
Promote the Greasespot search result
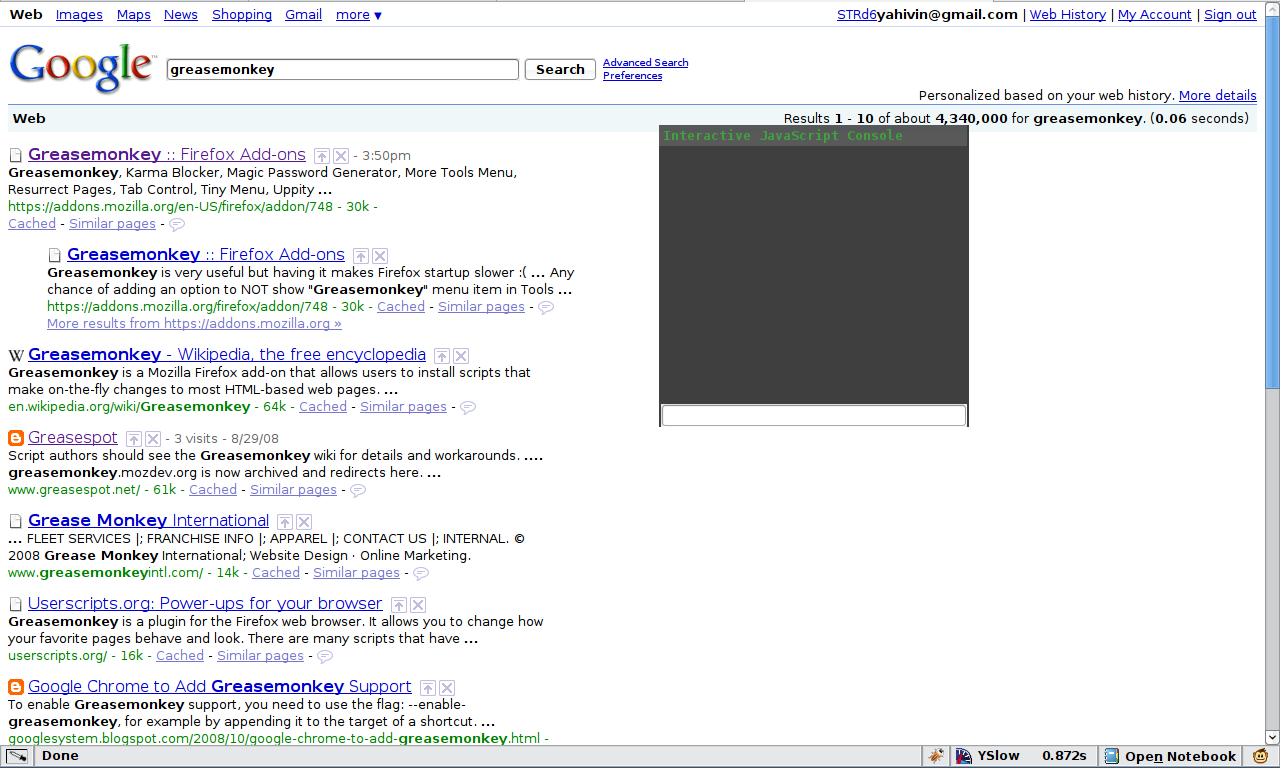(134, 439)
